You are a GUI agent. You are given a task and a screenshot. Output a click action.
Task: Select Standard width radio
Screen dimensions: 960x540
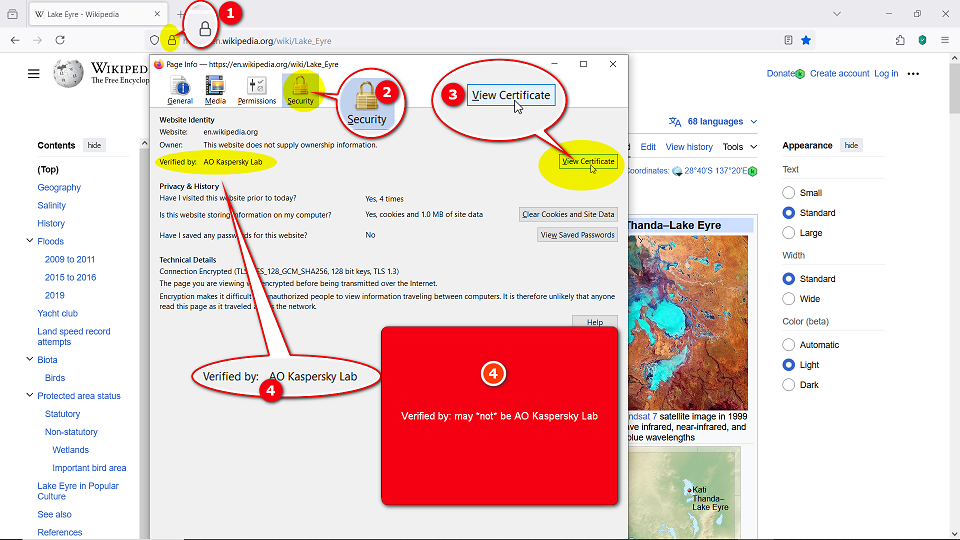point(789,279)
